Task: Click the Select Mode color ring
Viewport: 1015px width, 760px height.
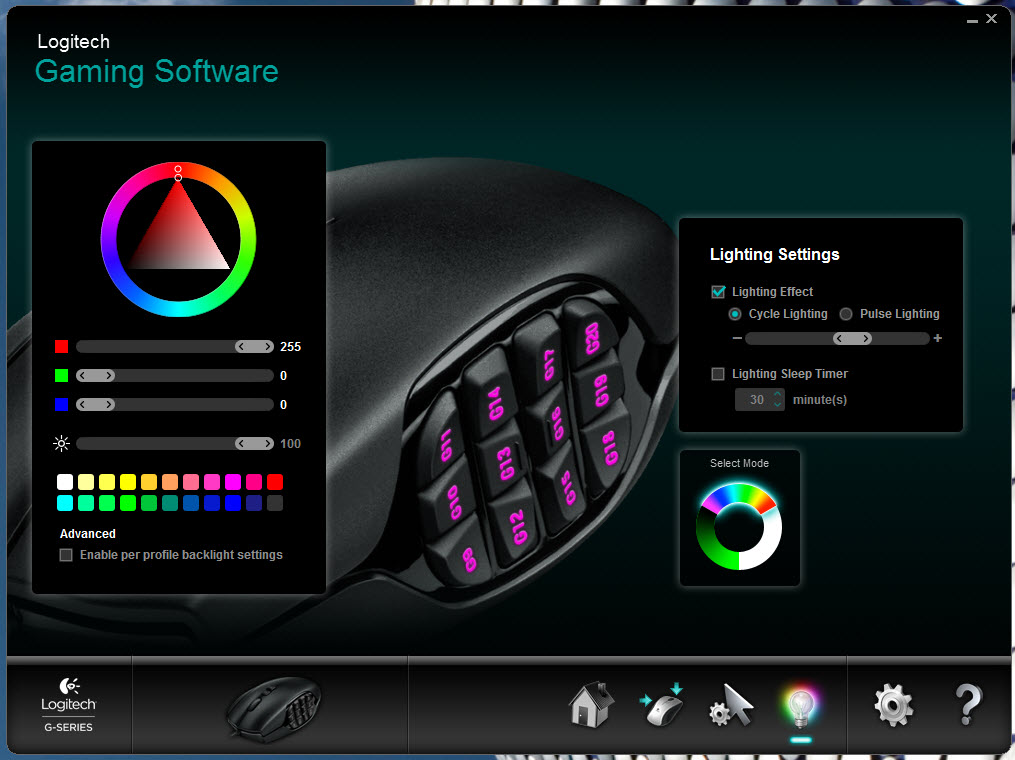Action: [739, 526]
